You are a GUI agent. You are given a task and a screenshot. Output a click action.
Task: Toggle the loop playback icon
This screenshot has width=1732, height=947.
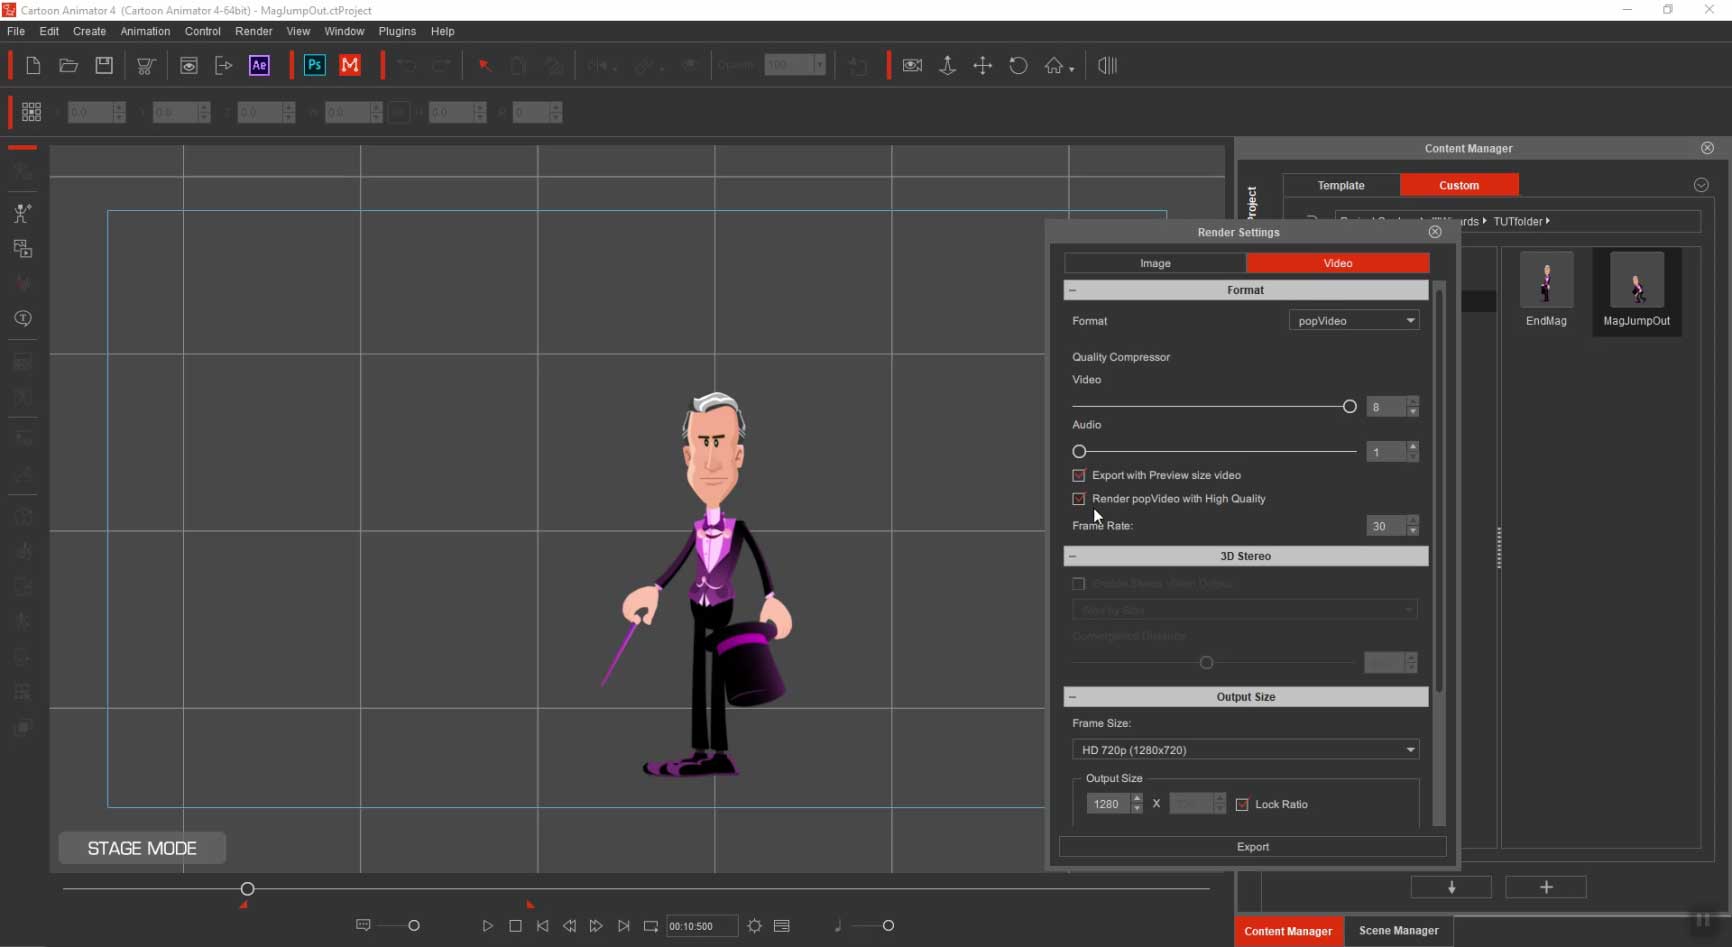click(x=651, y=926)
